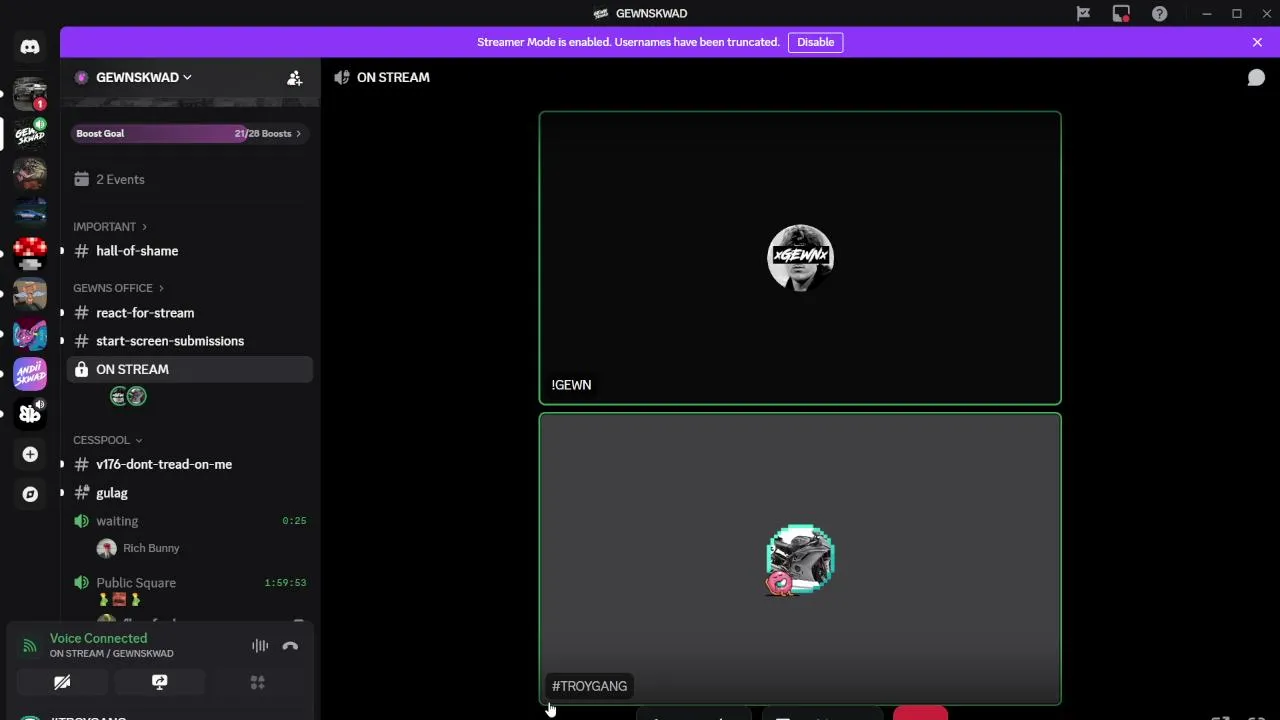The height and width of the screenshot is (720, 1280).
Task: Open the red pixel mushroom server
Action: click(30, 254)
